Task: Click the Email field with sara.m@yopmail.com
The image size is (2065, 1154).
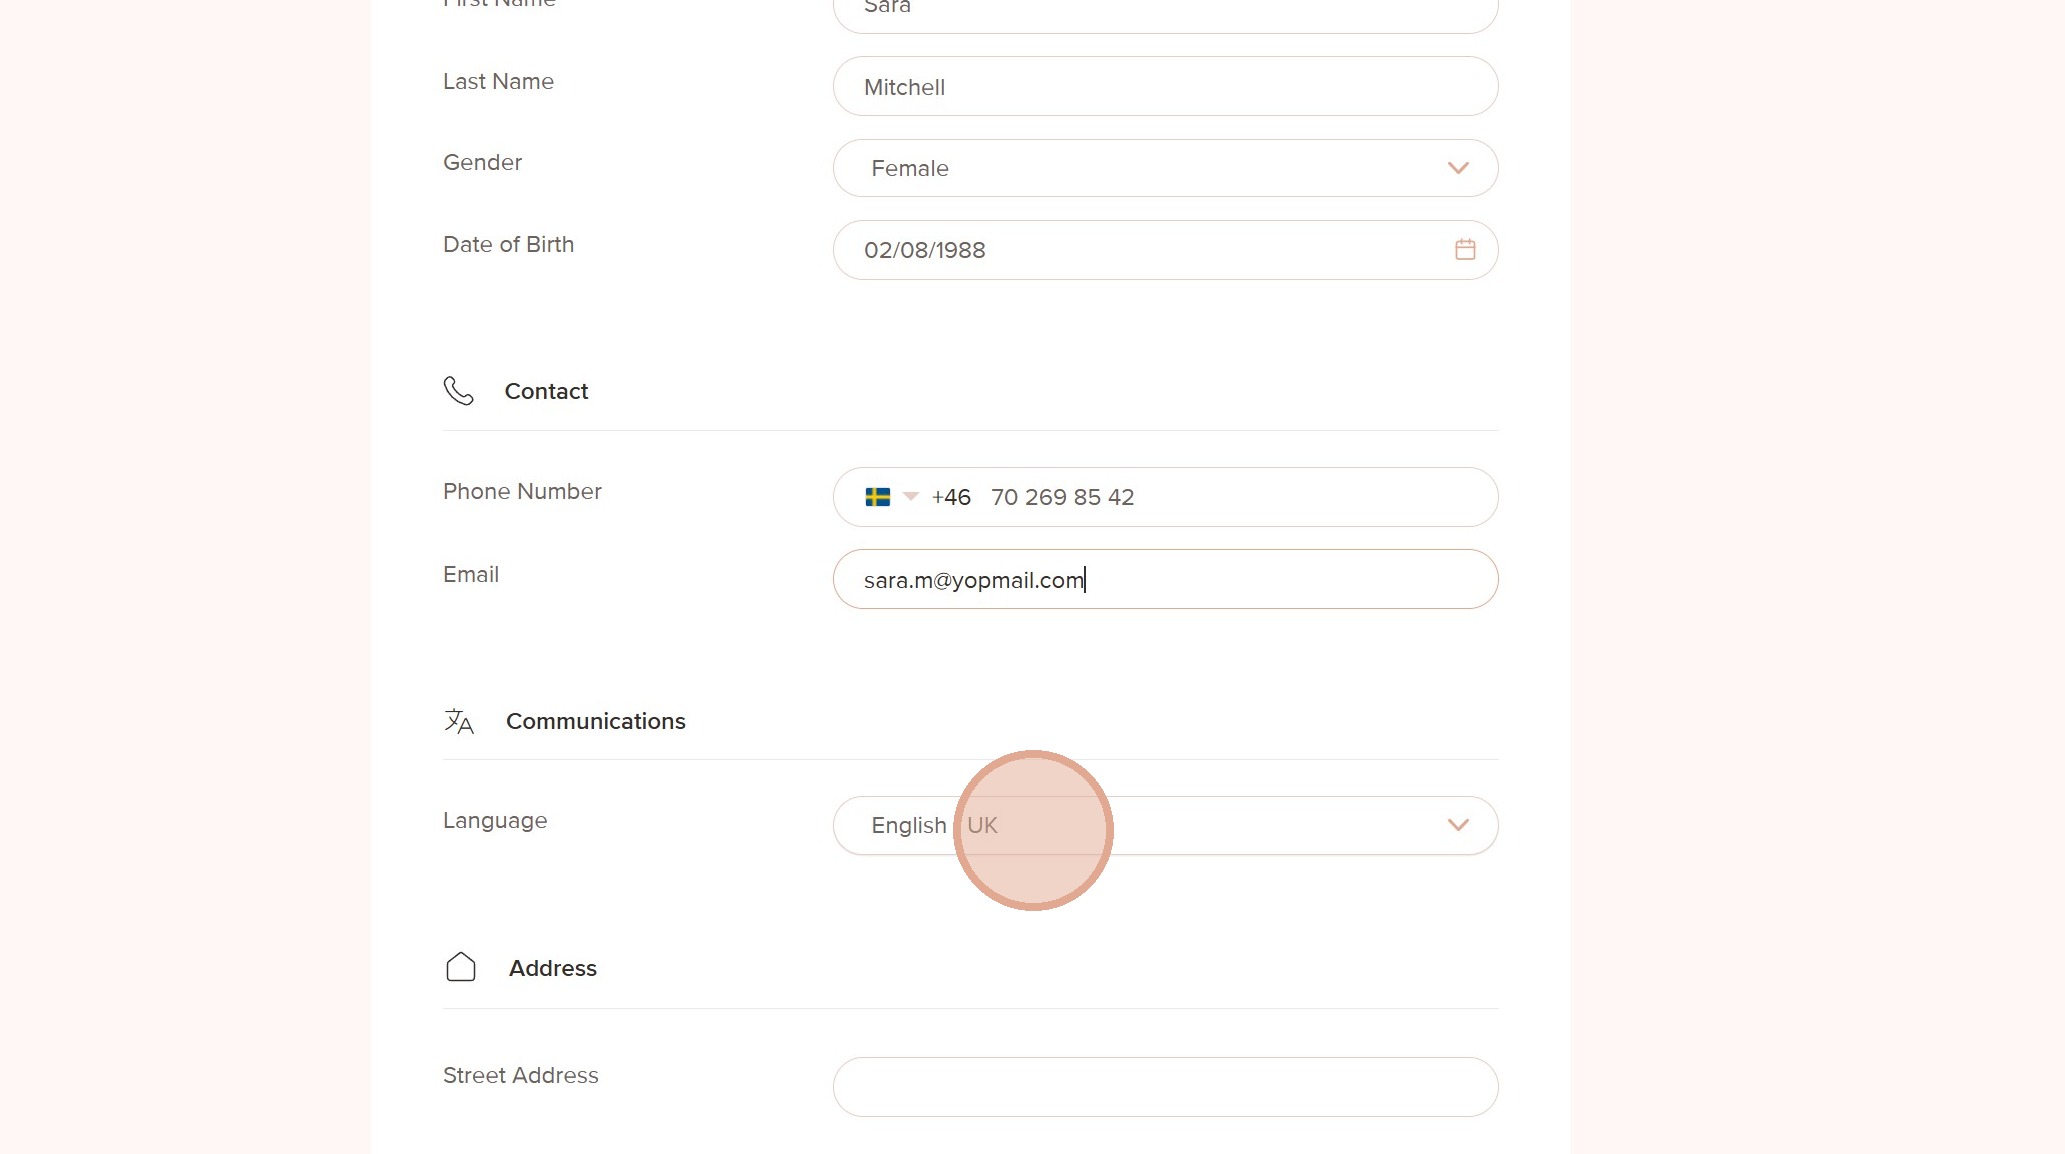Action: 1164,580
